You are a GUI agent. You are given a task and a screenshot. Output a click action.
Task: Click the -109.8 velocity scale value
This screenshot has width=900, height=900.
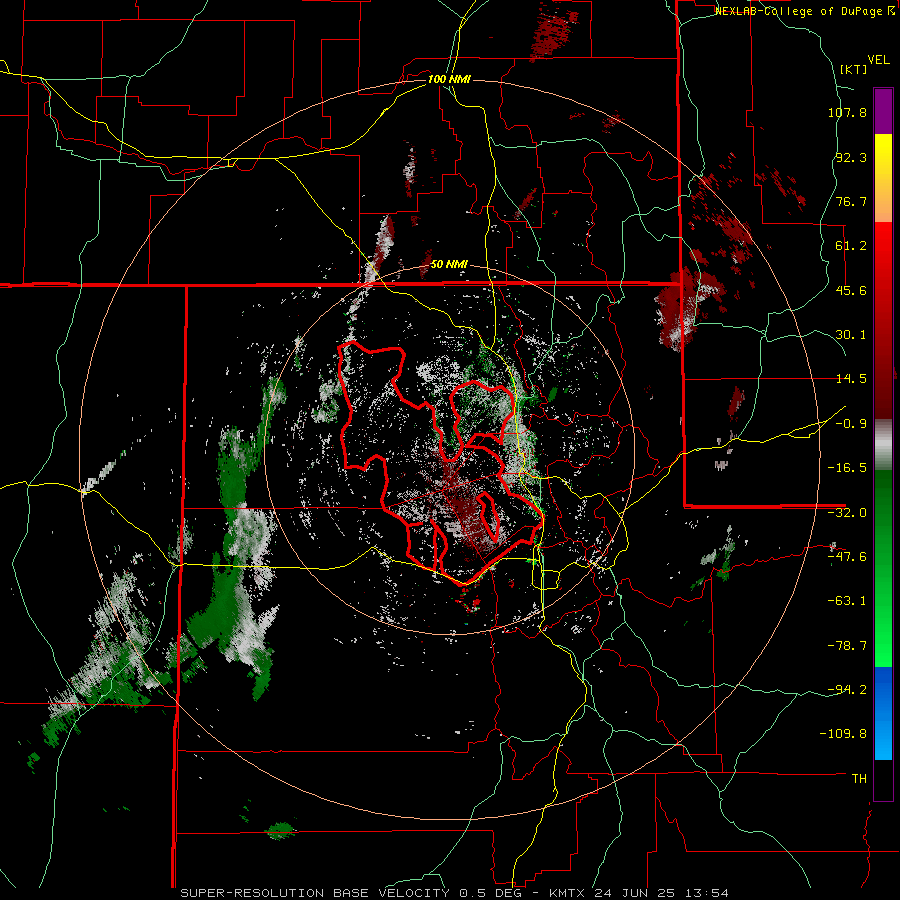(843, 734)
